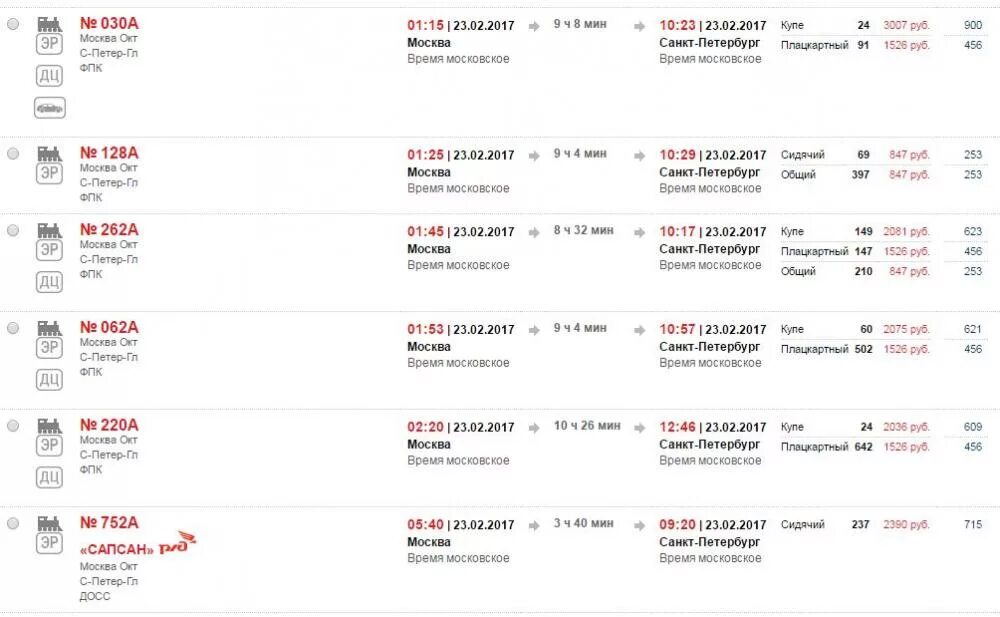Screen dimensions: 1000x617
Task: Click the ЭР icon of train 030А
Action: click(49, 45)
